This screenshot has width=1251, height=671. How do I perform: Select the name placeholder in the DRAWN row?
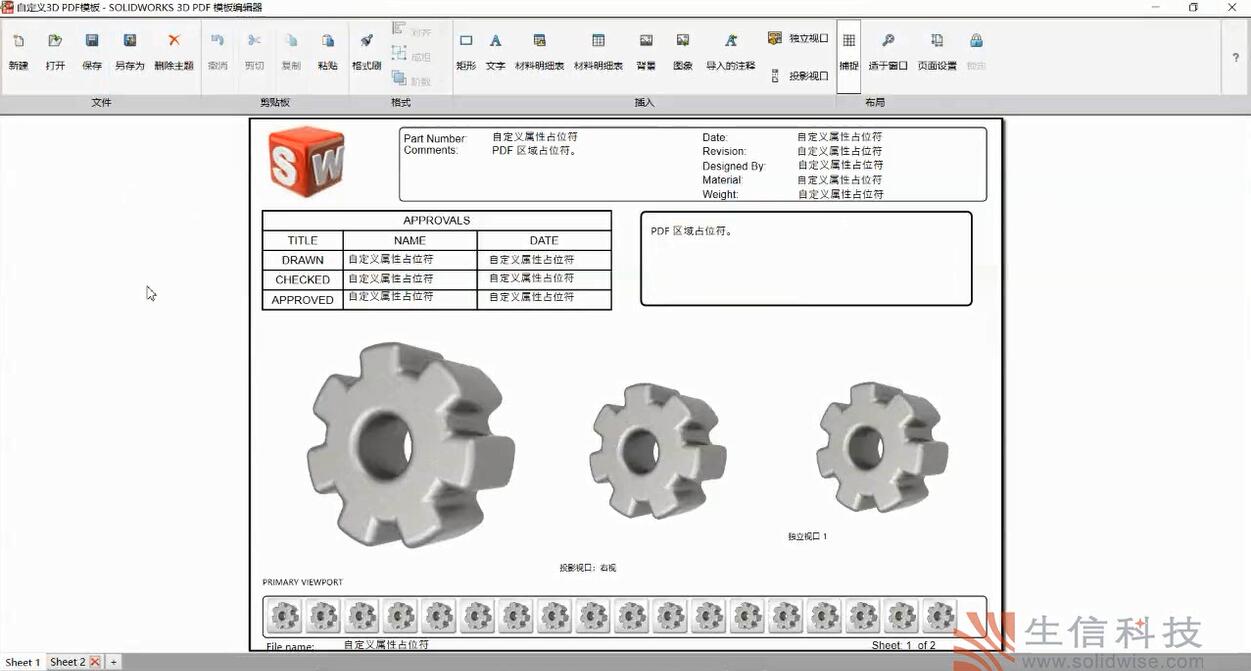tap(391, 259)
